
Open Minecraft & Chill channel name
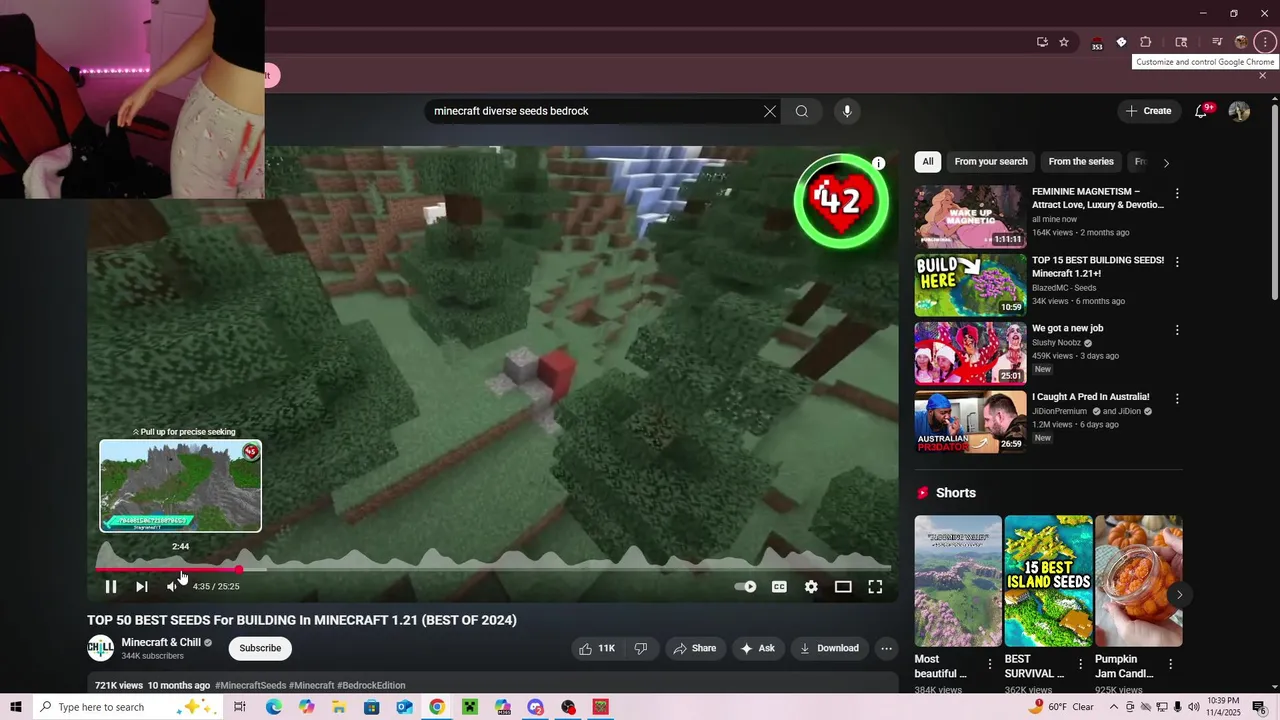point(161,642)
